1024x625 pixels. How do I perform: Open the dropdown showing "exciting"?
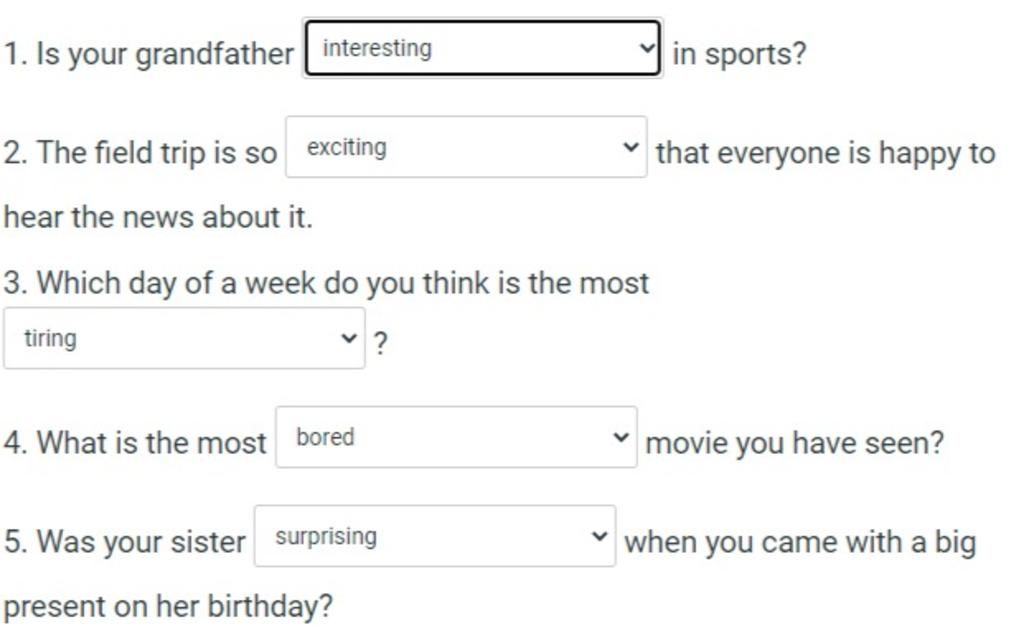click(465, 148)
